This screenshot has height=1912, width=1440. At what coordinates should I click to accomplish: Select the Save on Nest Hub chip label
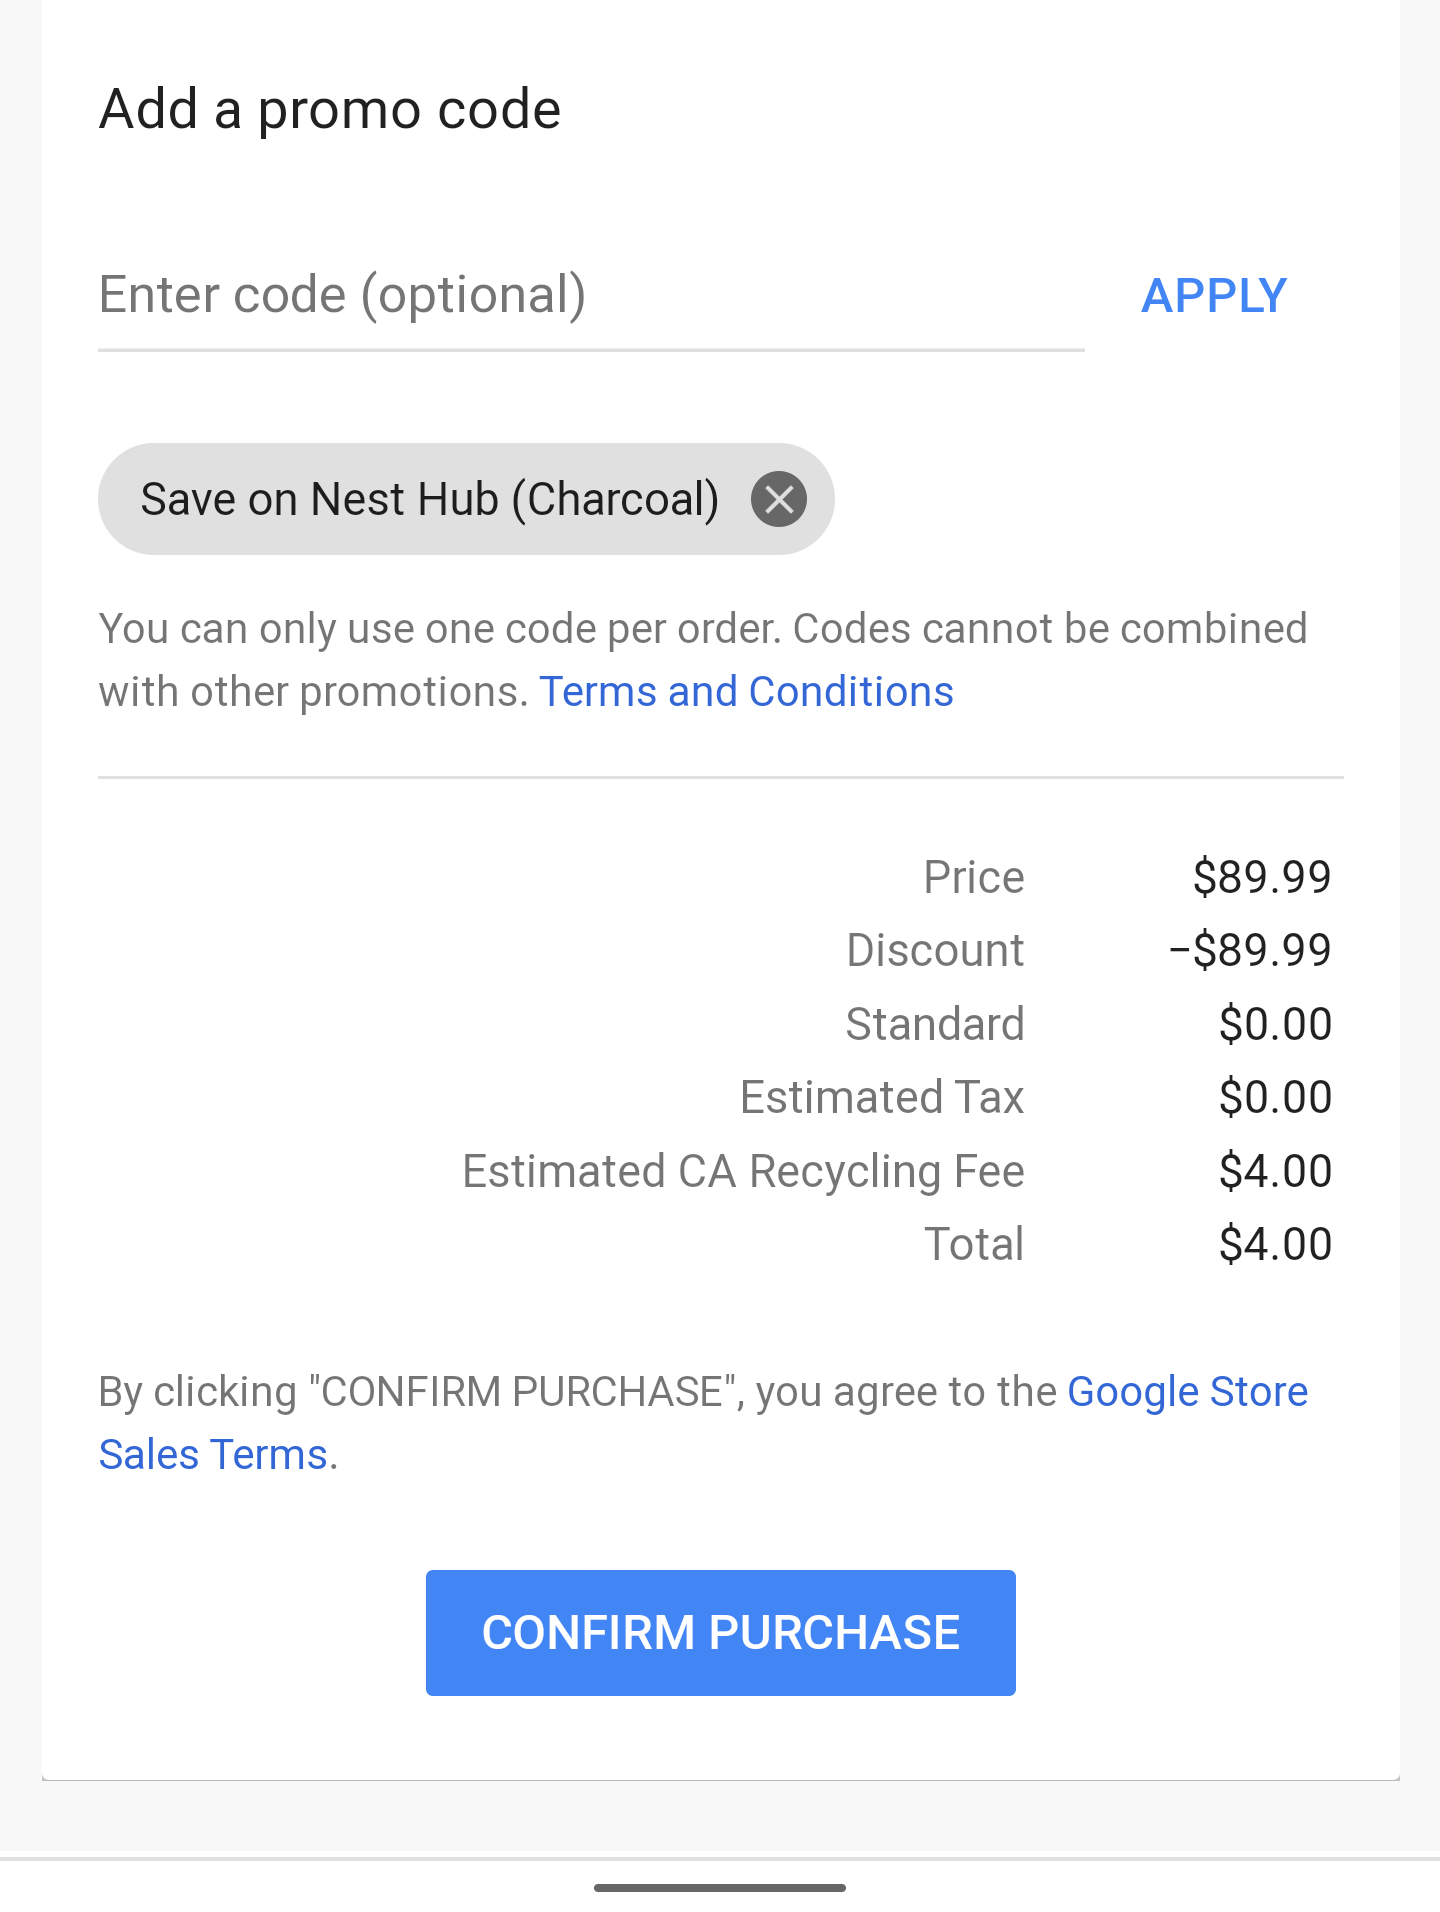pos(429,499)
